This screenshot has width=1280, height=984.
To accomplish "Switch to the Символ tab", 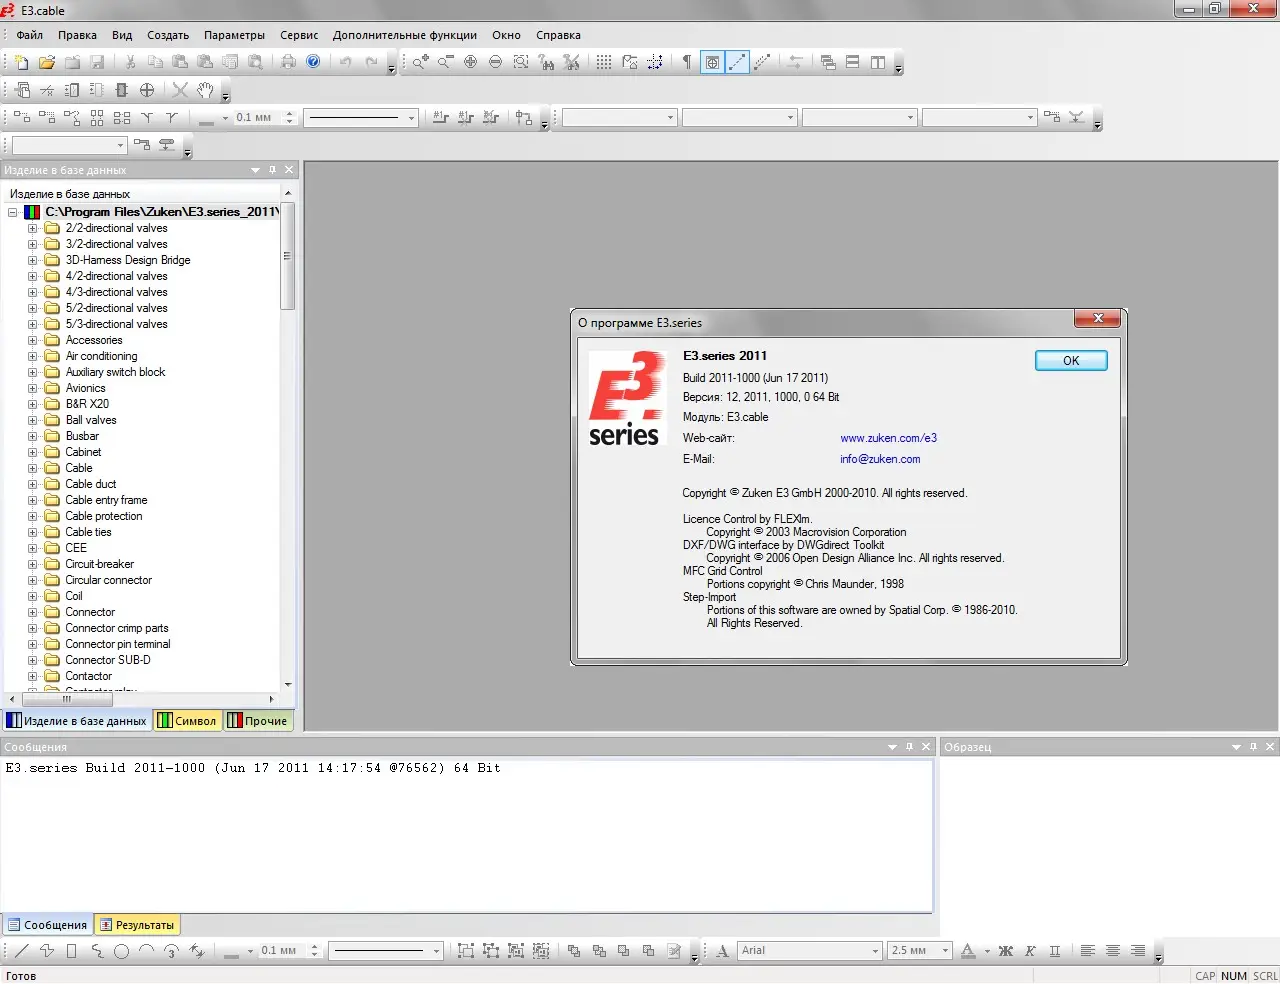I will (x=187, y=721).
